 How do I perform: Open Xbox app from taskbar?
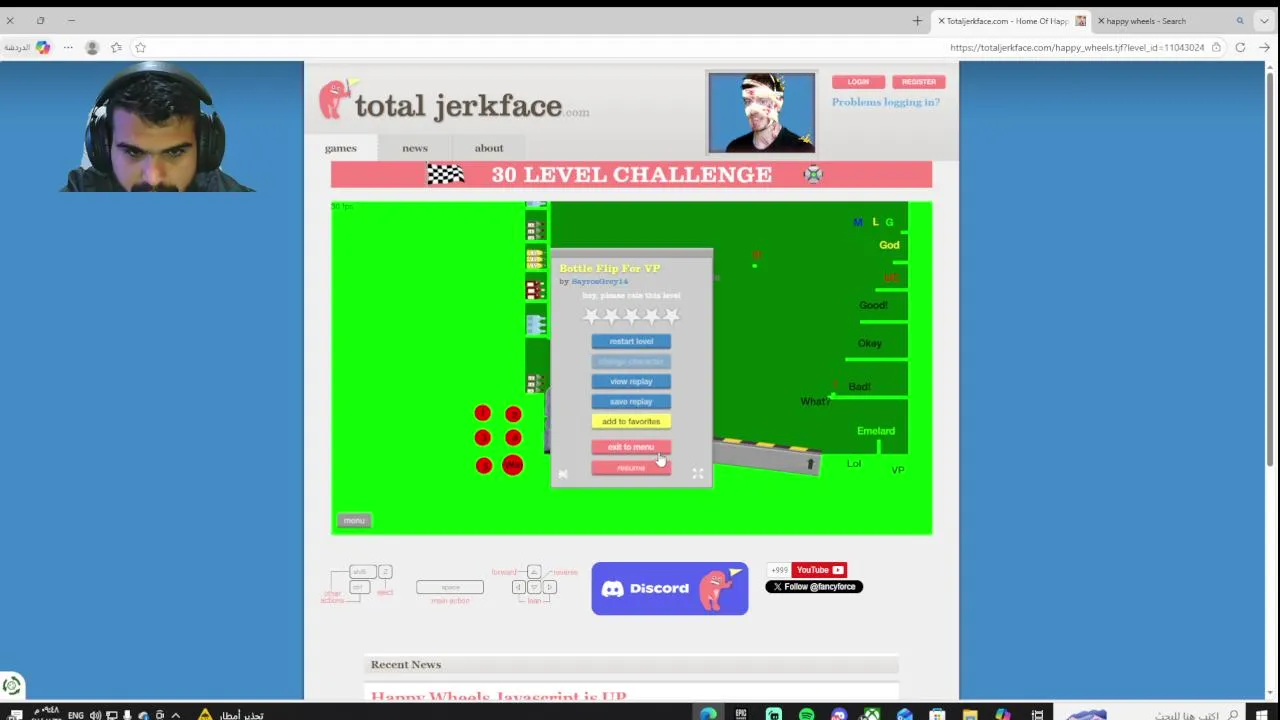(871, 714)
